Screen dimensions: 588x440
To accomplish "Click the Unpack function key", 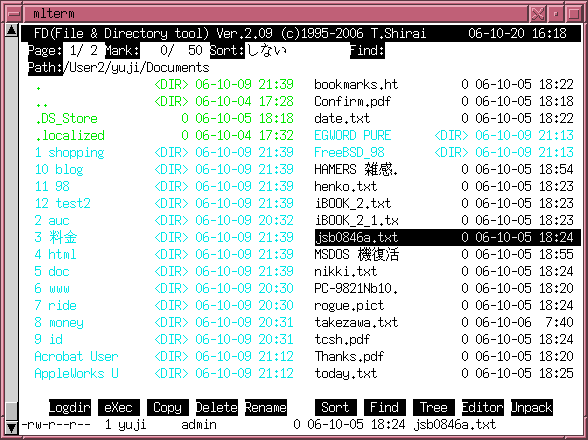I will click(532, 407).
